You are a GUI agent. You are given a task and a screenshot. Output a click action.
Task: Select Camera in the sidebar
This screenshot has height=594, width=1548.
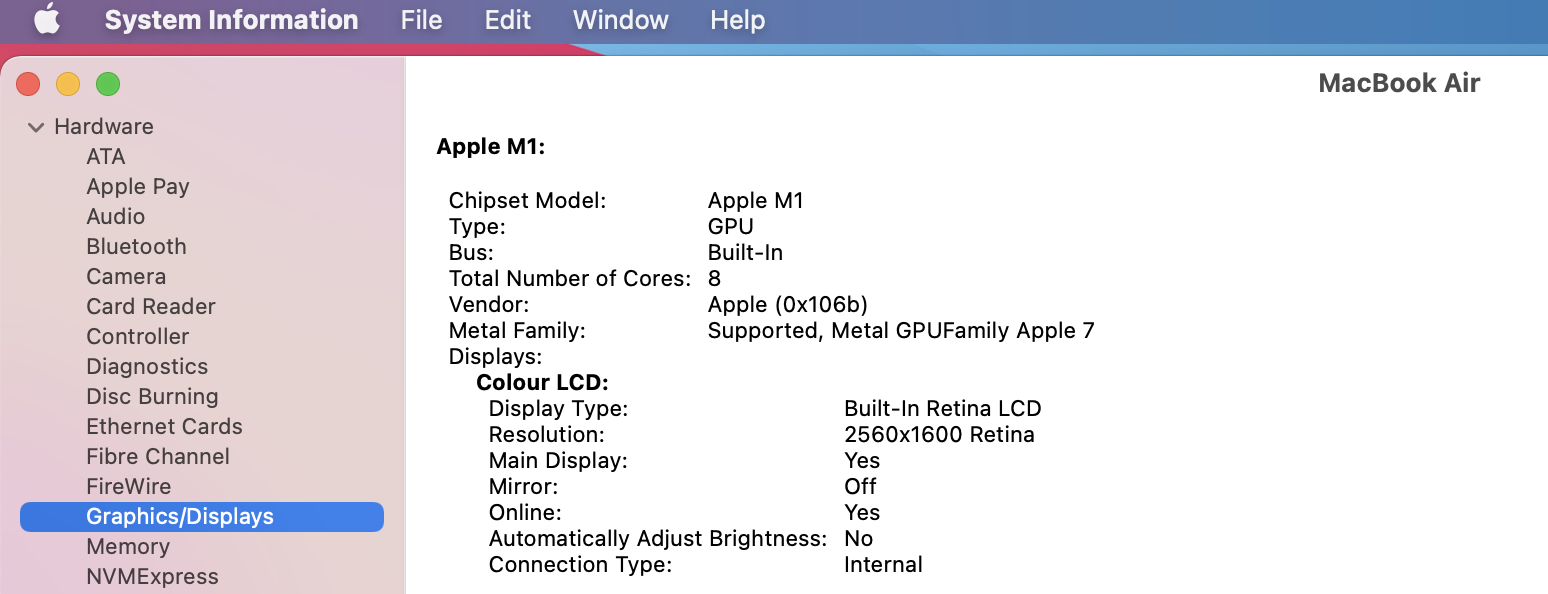tap(126, 277)
